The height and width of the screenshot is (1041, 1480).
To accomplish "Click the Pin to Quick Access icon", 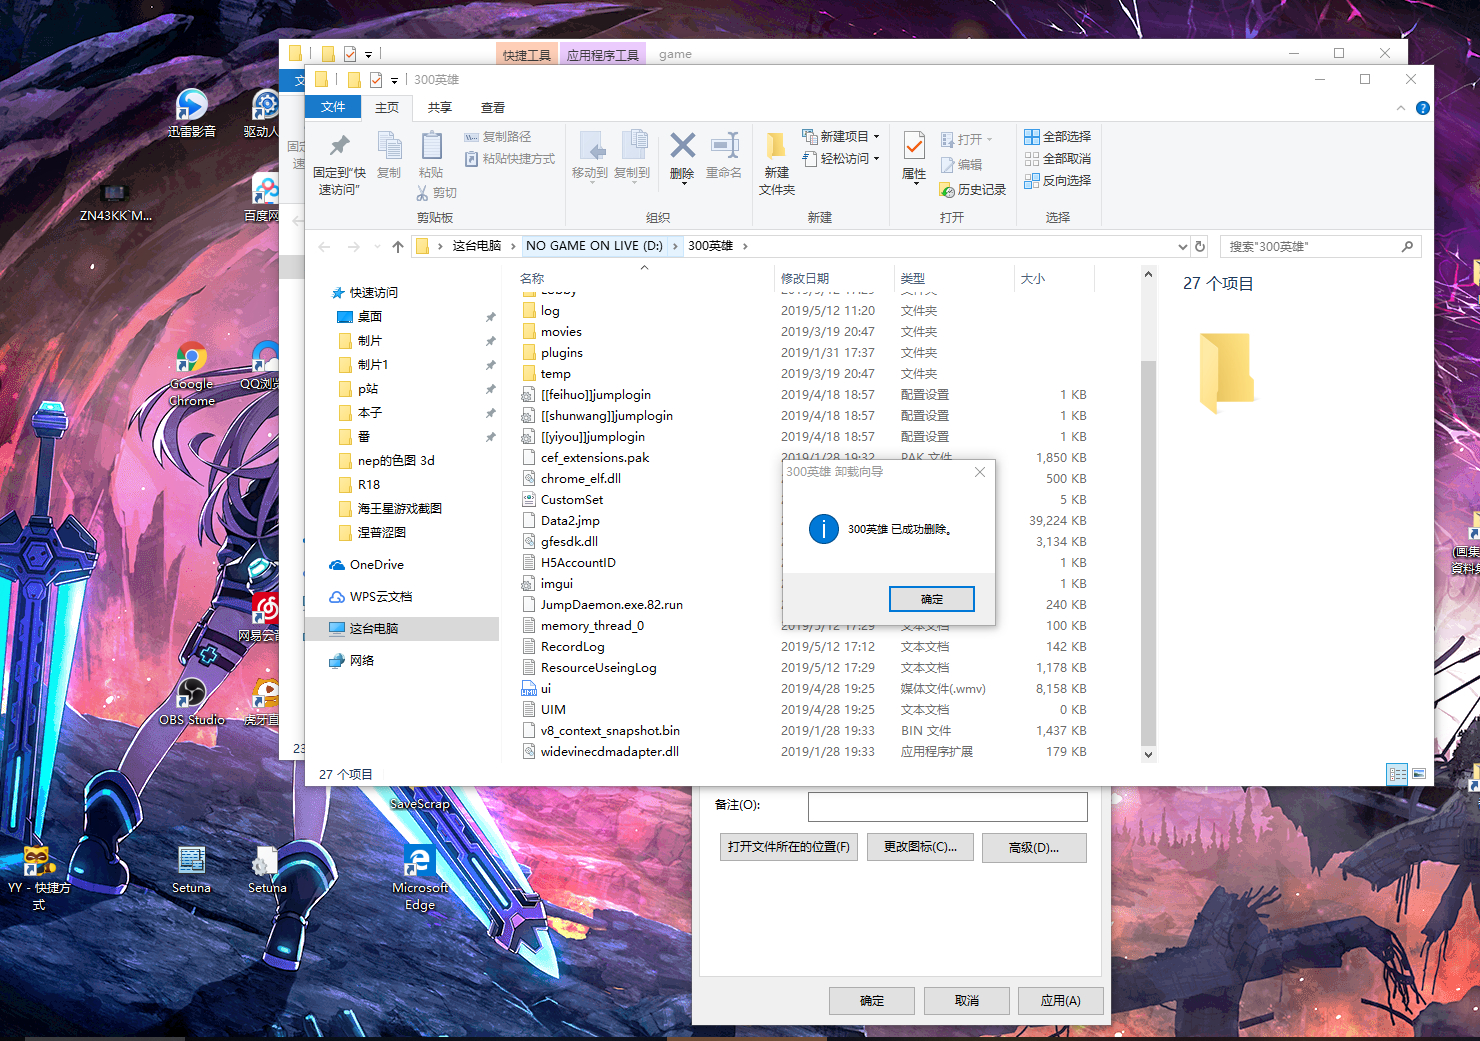I will [340, 146].
